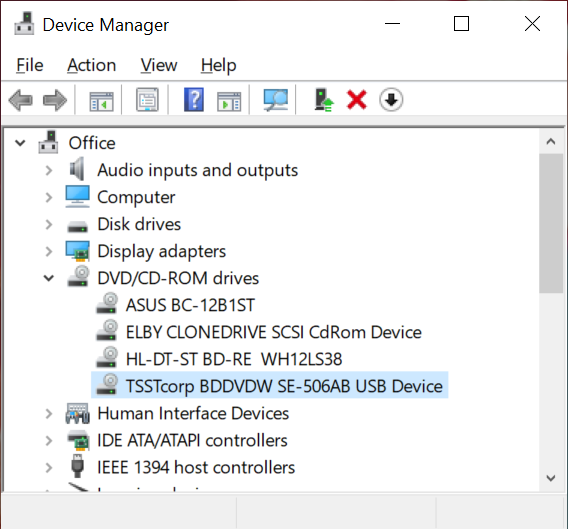
Task: Click Device Manager title bar icon
Action: coord(24,24)
